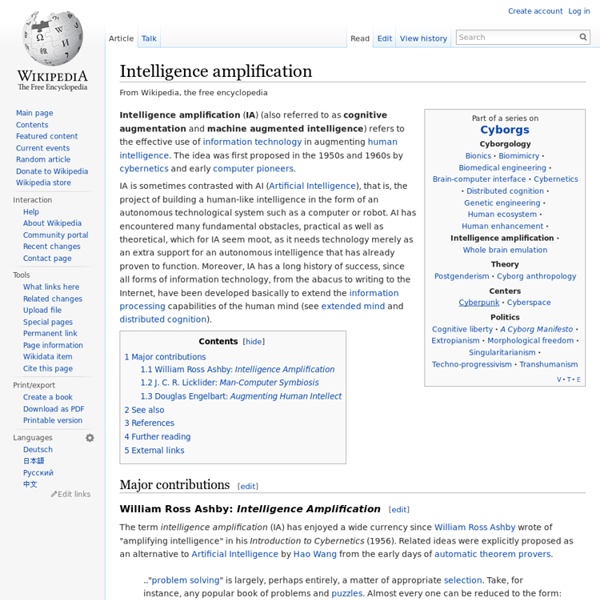Screen dimensions: 600x600
Task: Switch to the Русский language version
Action: tap(38, 473)
